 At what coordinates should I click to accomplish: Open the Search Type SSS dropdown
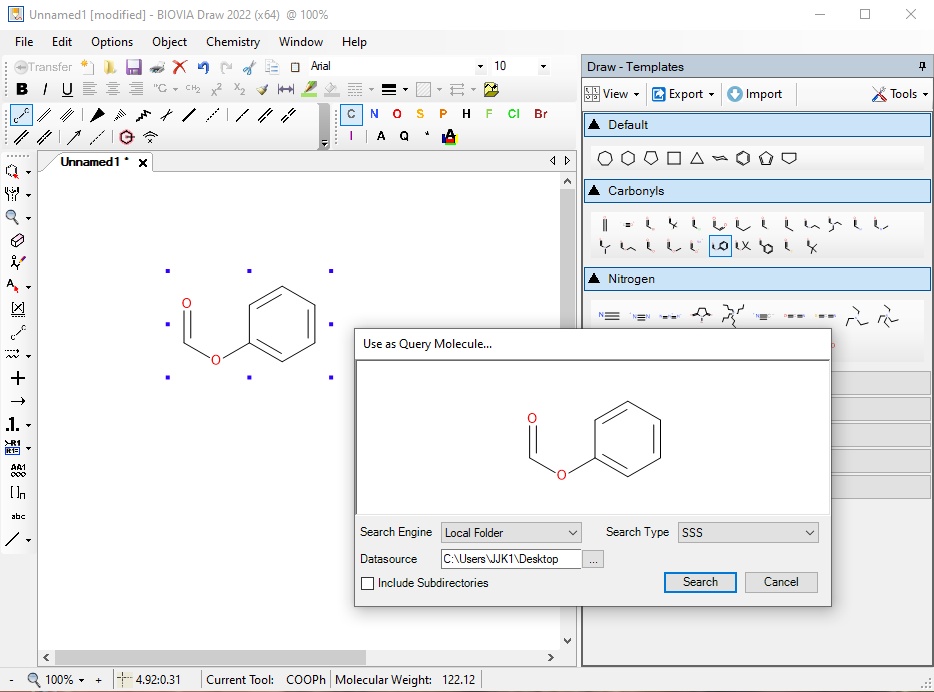(748, 533)
